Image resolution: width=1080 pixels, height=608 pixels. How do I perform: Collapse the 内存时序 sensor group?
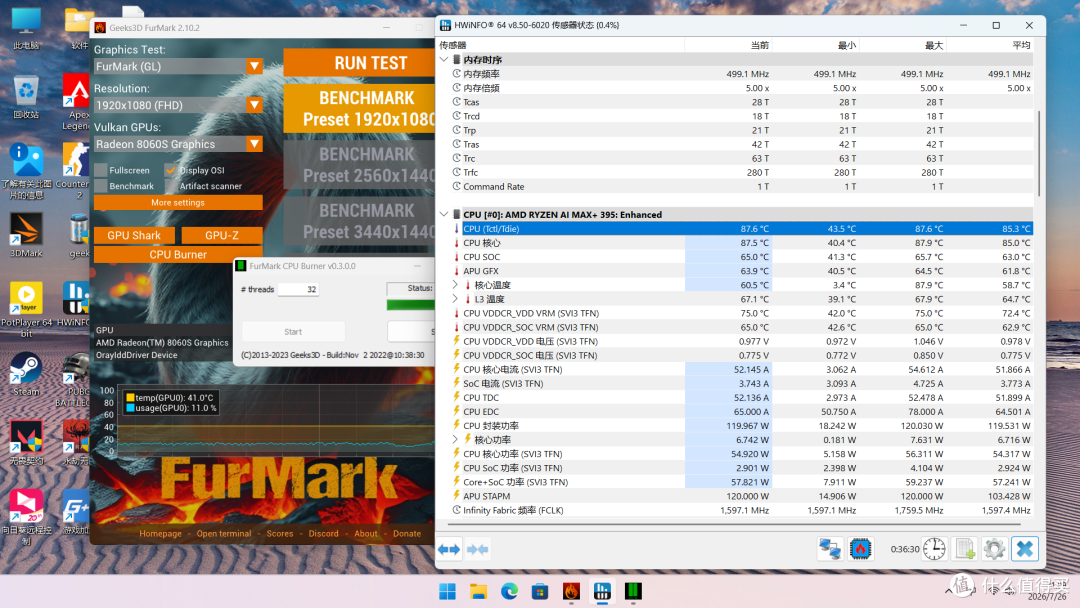tap(444, 60)
